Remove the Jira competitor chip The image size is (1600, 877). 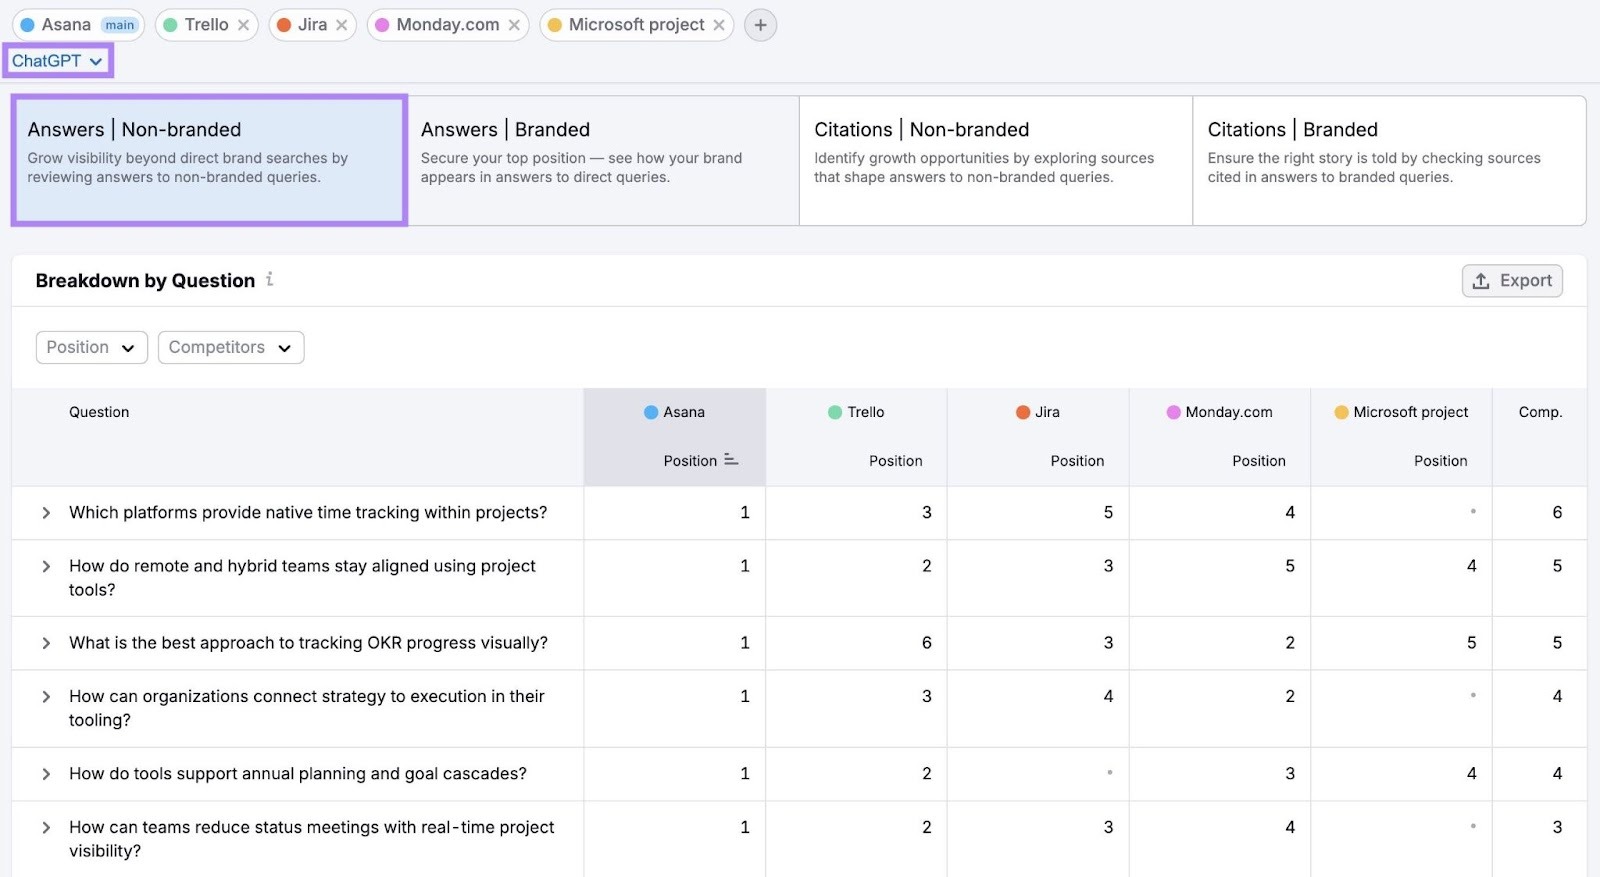click(342, 25)
